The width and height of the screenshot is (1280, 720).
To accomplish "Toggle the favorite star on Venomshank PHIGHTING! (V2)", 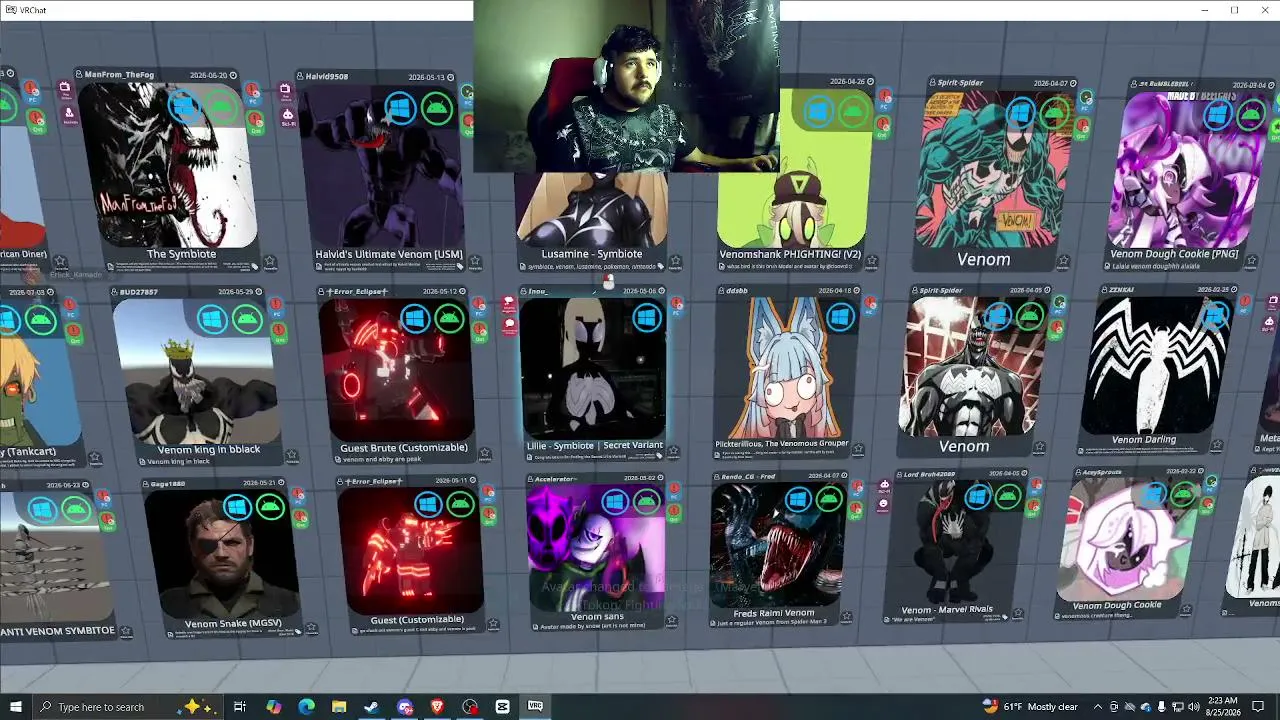I will click(x=872, y=262).
